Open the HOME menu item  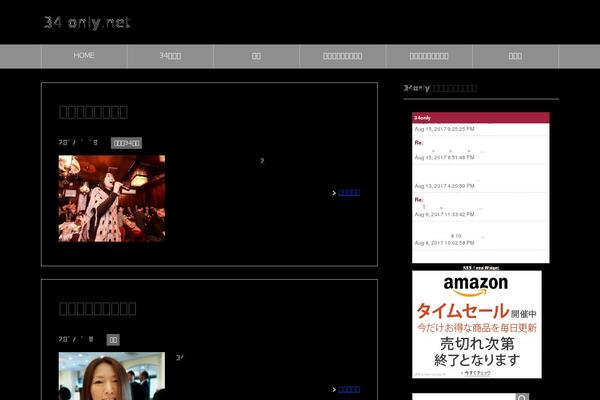click(x=84, y=56)
